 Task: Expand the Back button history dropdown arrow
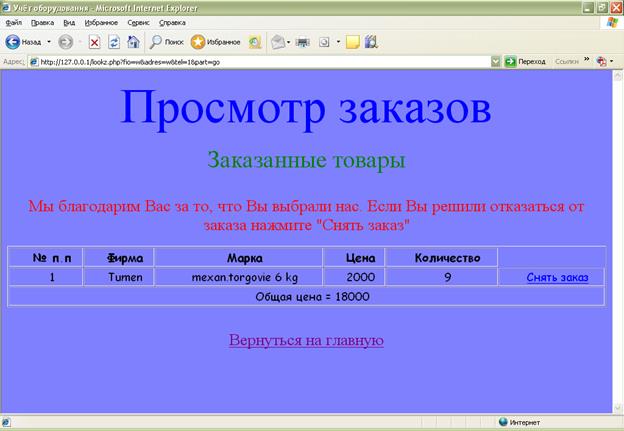48,42
